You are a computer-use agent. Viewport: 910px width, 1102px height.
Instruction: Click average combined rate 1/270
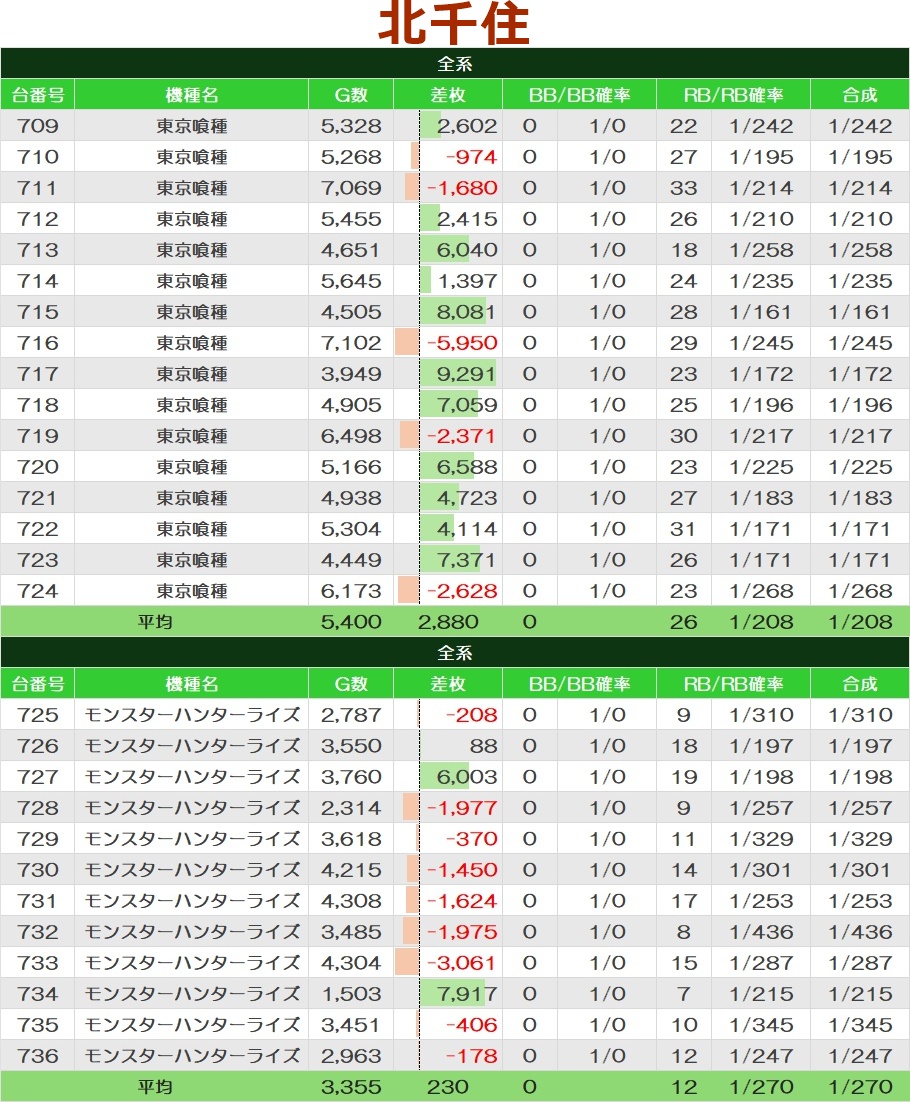coord(860,1087)
